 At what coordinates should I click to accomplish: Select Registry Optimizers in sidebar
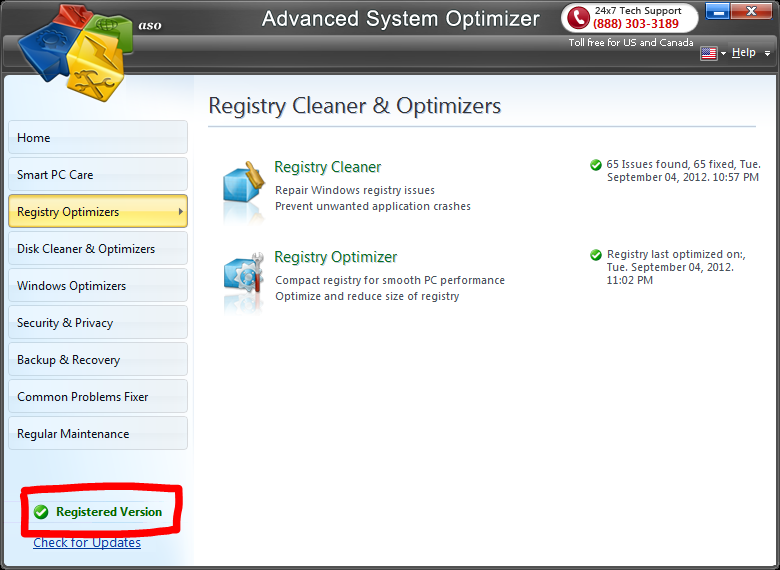coord(98,211)
